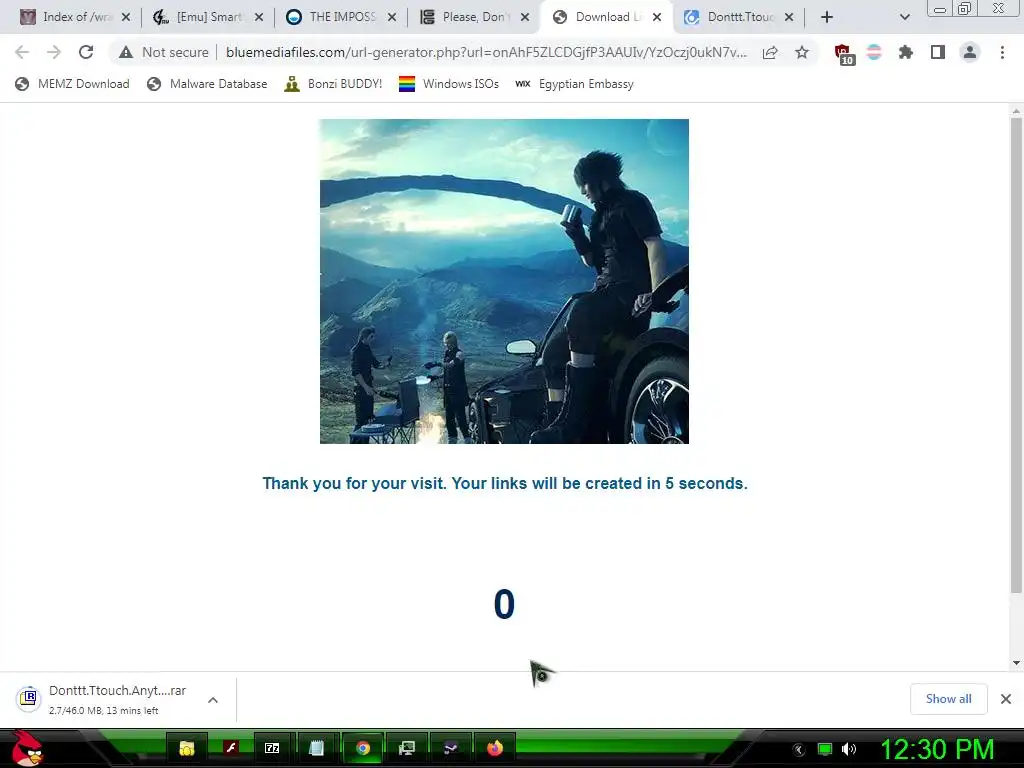Open the computer monitor taskbar icon
This screenshot has width=1024, height=768.
click(406, 748)
